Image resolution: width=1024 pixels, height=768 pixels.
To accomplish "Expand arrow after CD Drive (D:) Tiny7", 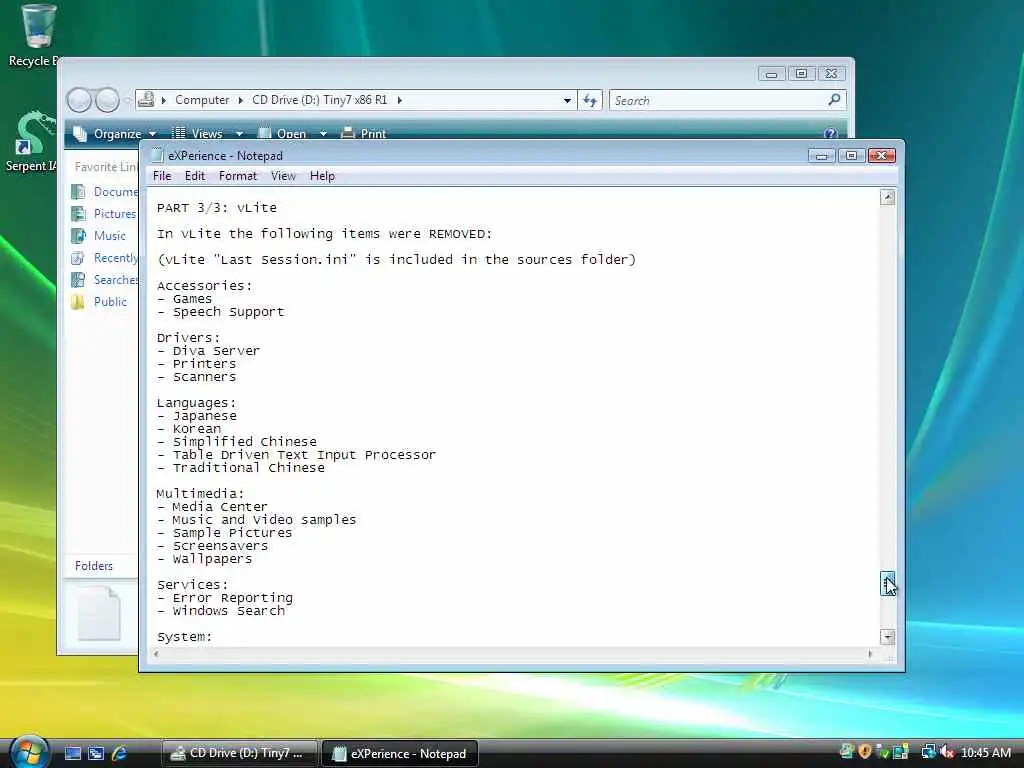I will pyautogui.click(x=400, y=100).
